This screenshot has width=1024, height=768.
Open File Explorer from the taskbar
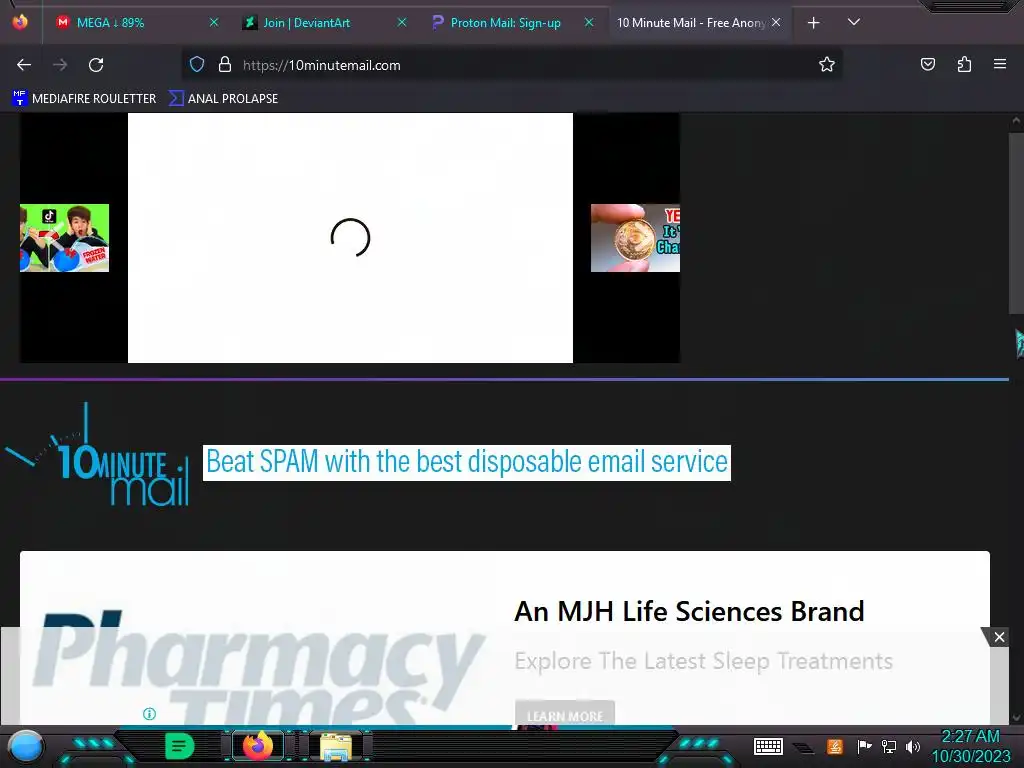[336, 746]
